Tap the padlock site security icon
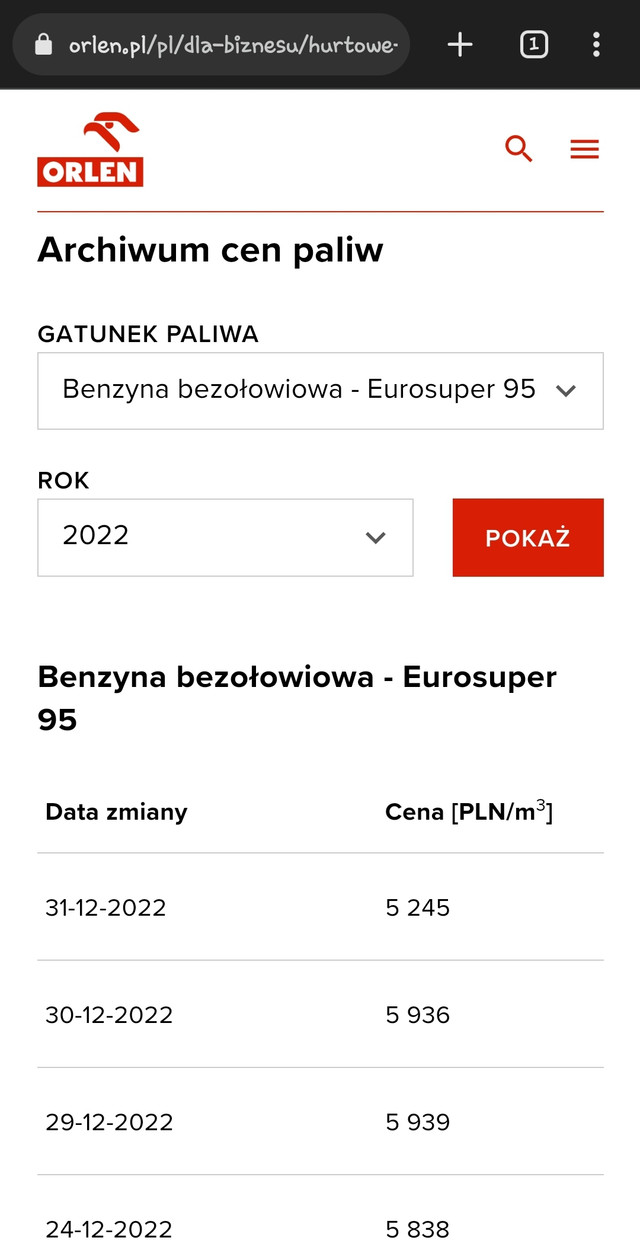Viewport: 640px width, 1256px height. 42,45
